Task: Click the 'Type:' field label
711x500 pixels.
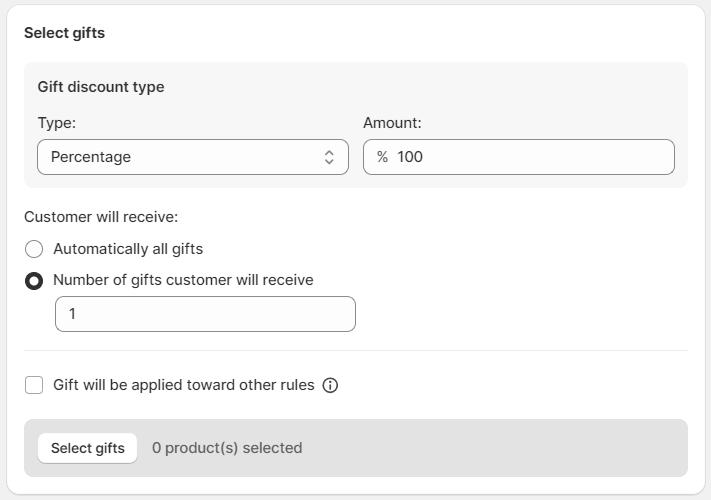Action: 57,123
